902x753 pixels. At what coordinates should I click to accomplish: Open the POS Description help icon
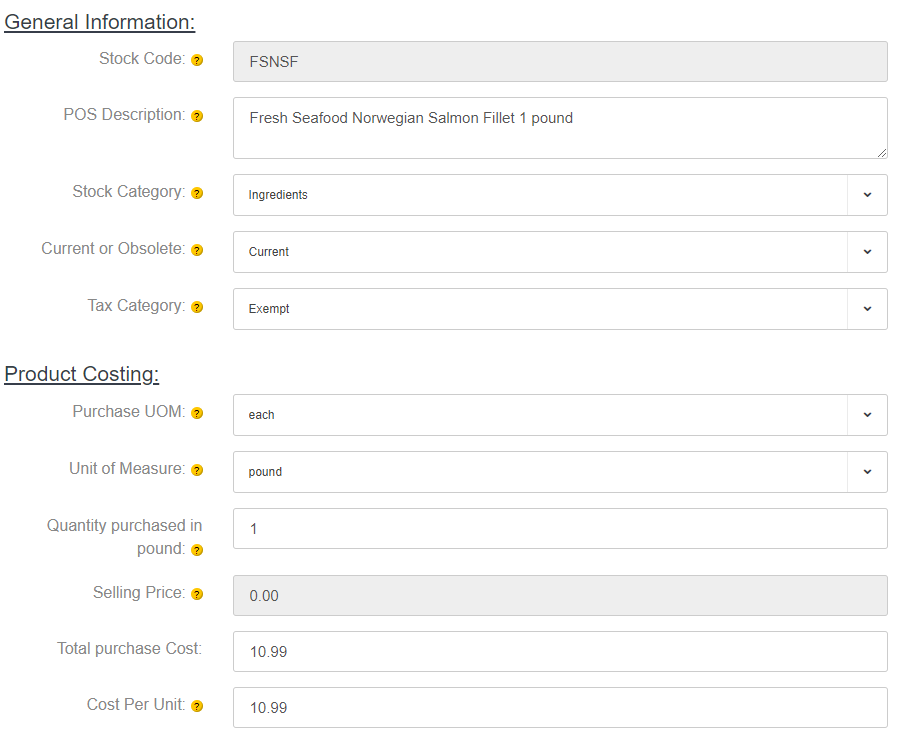coord(197,116)
